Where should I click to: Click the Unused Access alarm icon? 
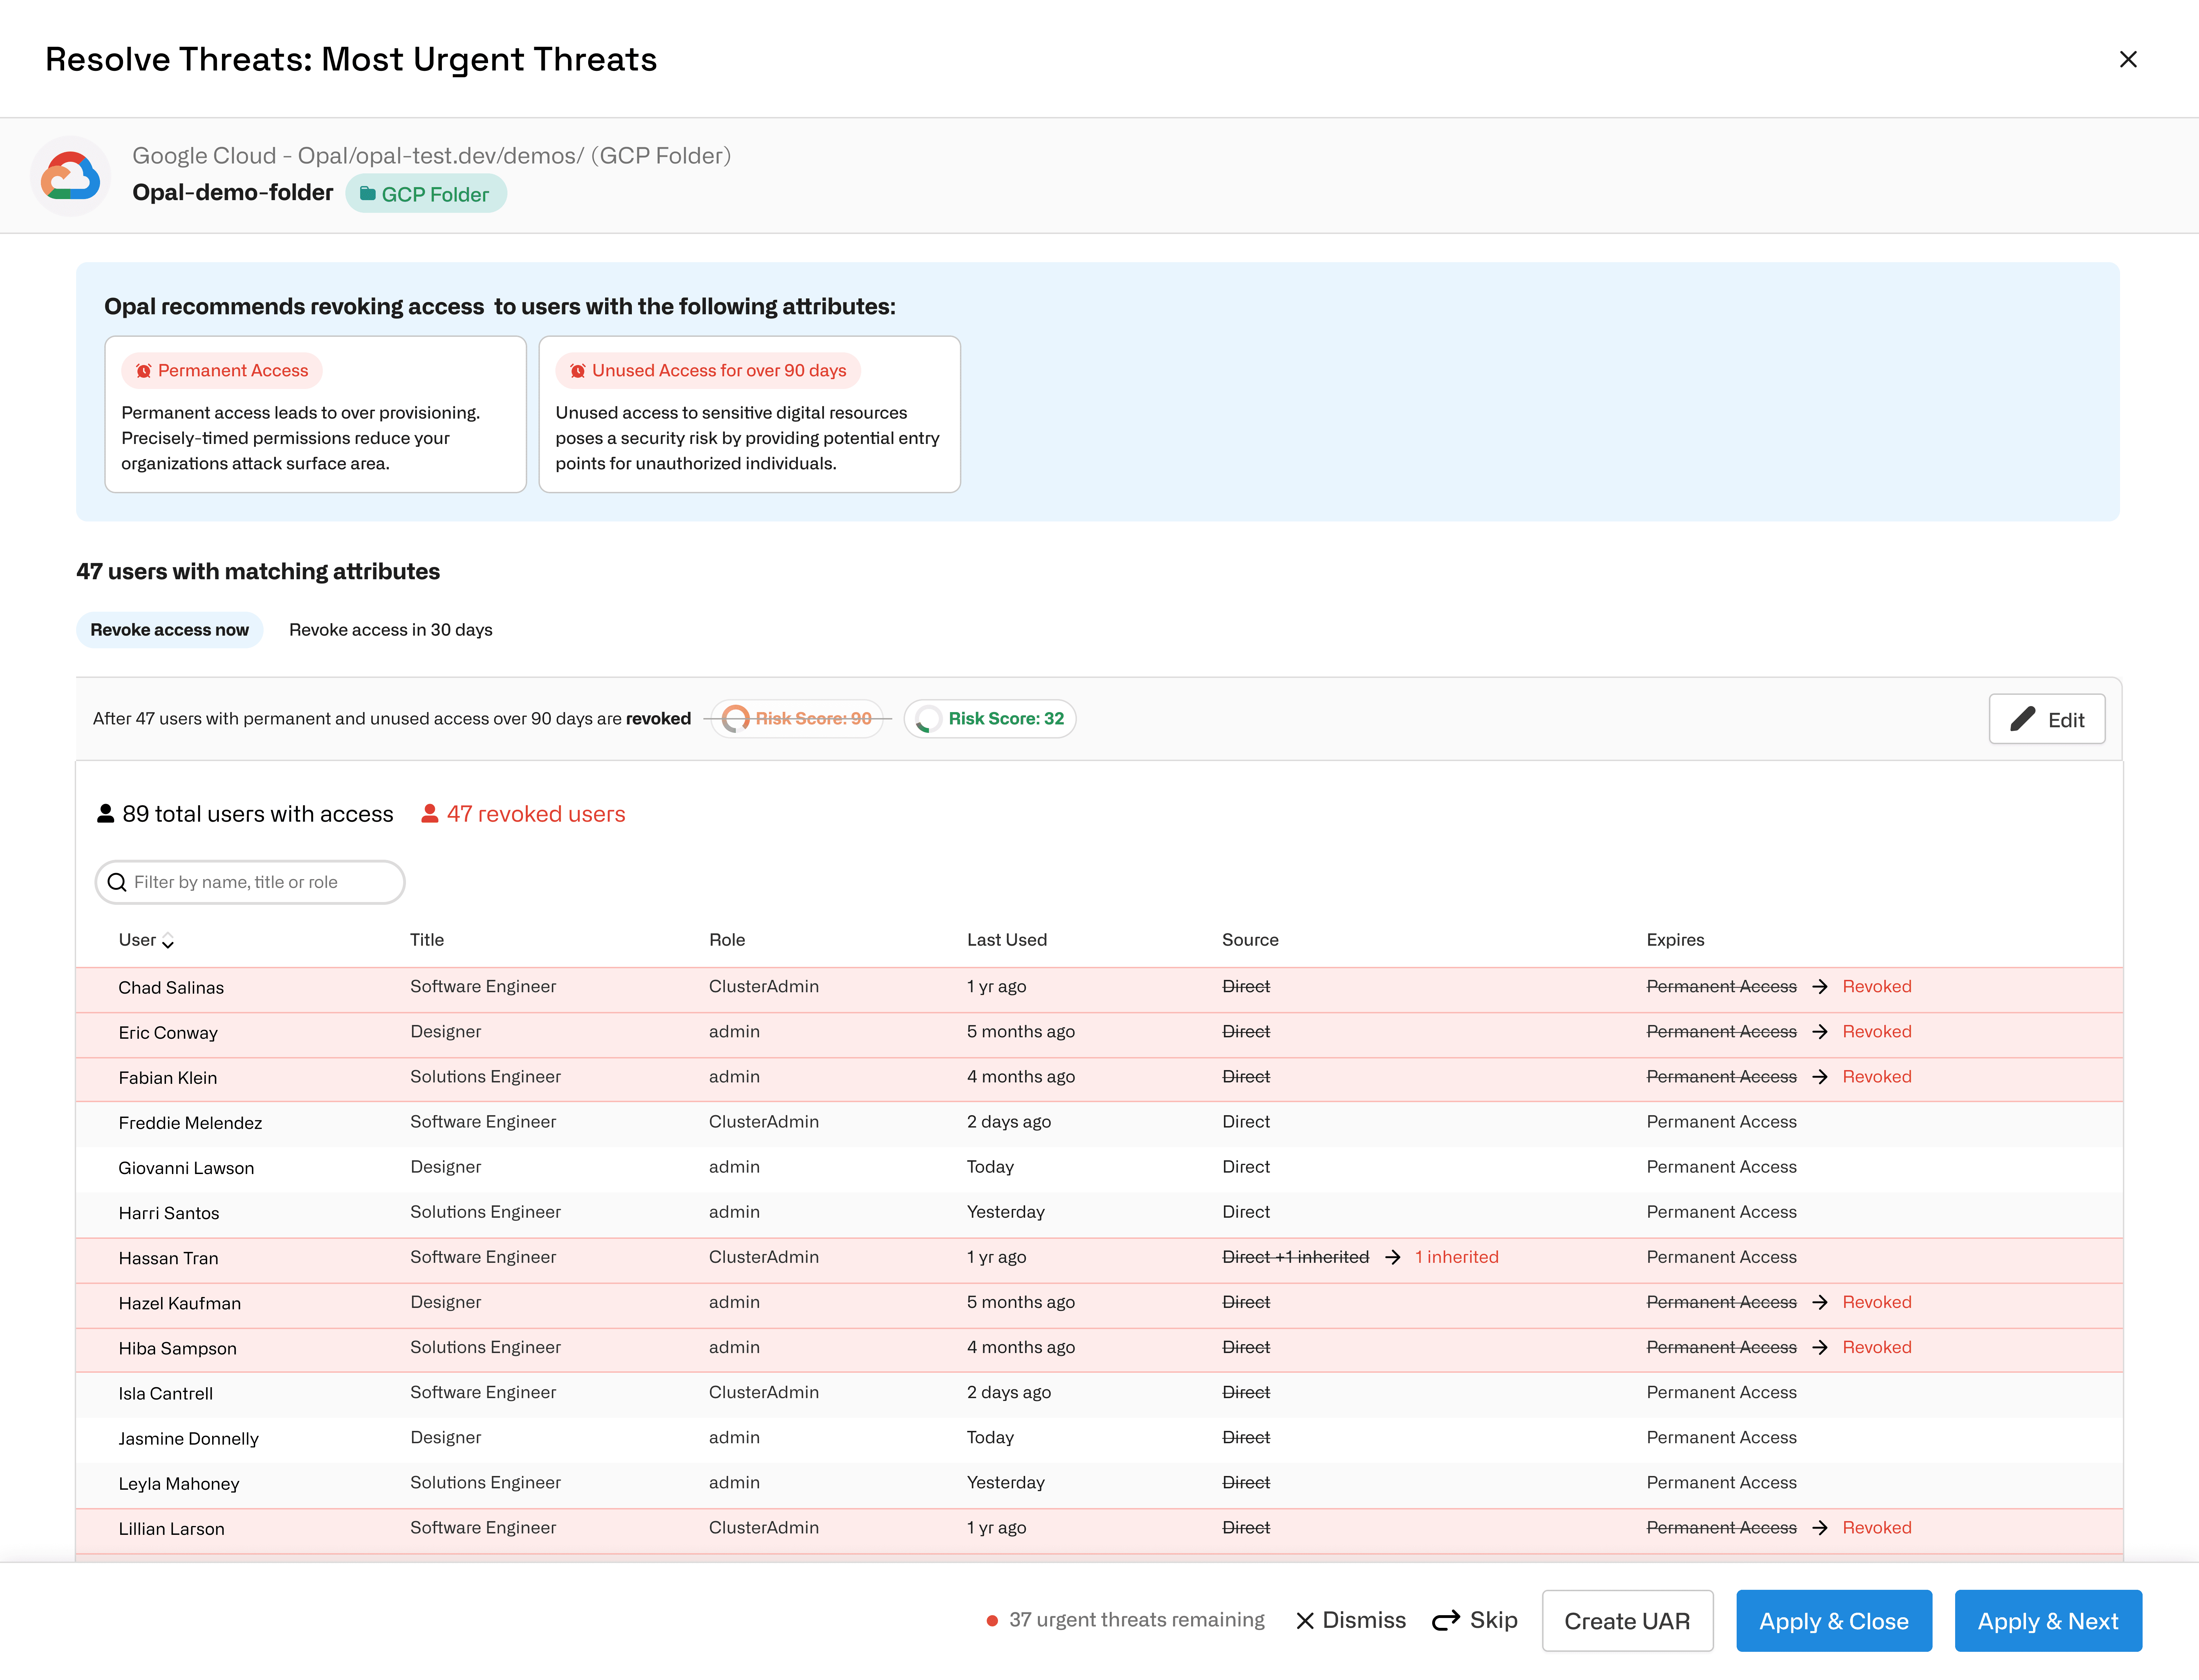(577, 371)
